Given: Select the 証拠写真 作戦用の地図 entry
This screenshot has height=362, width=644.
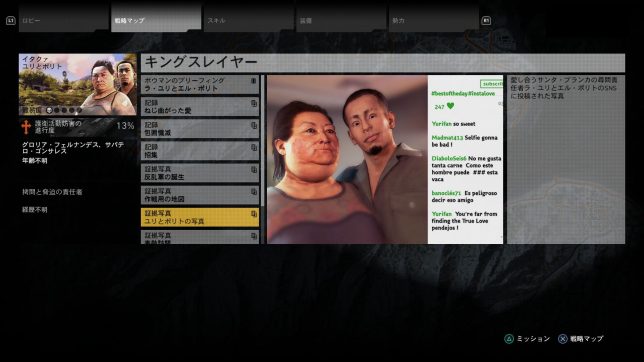Looking at the screenshot, I should [x=200, y=195].
